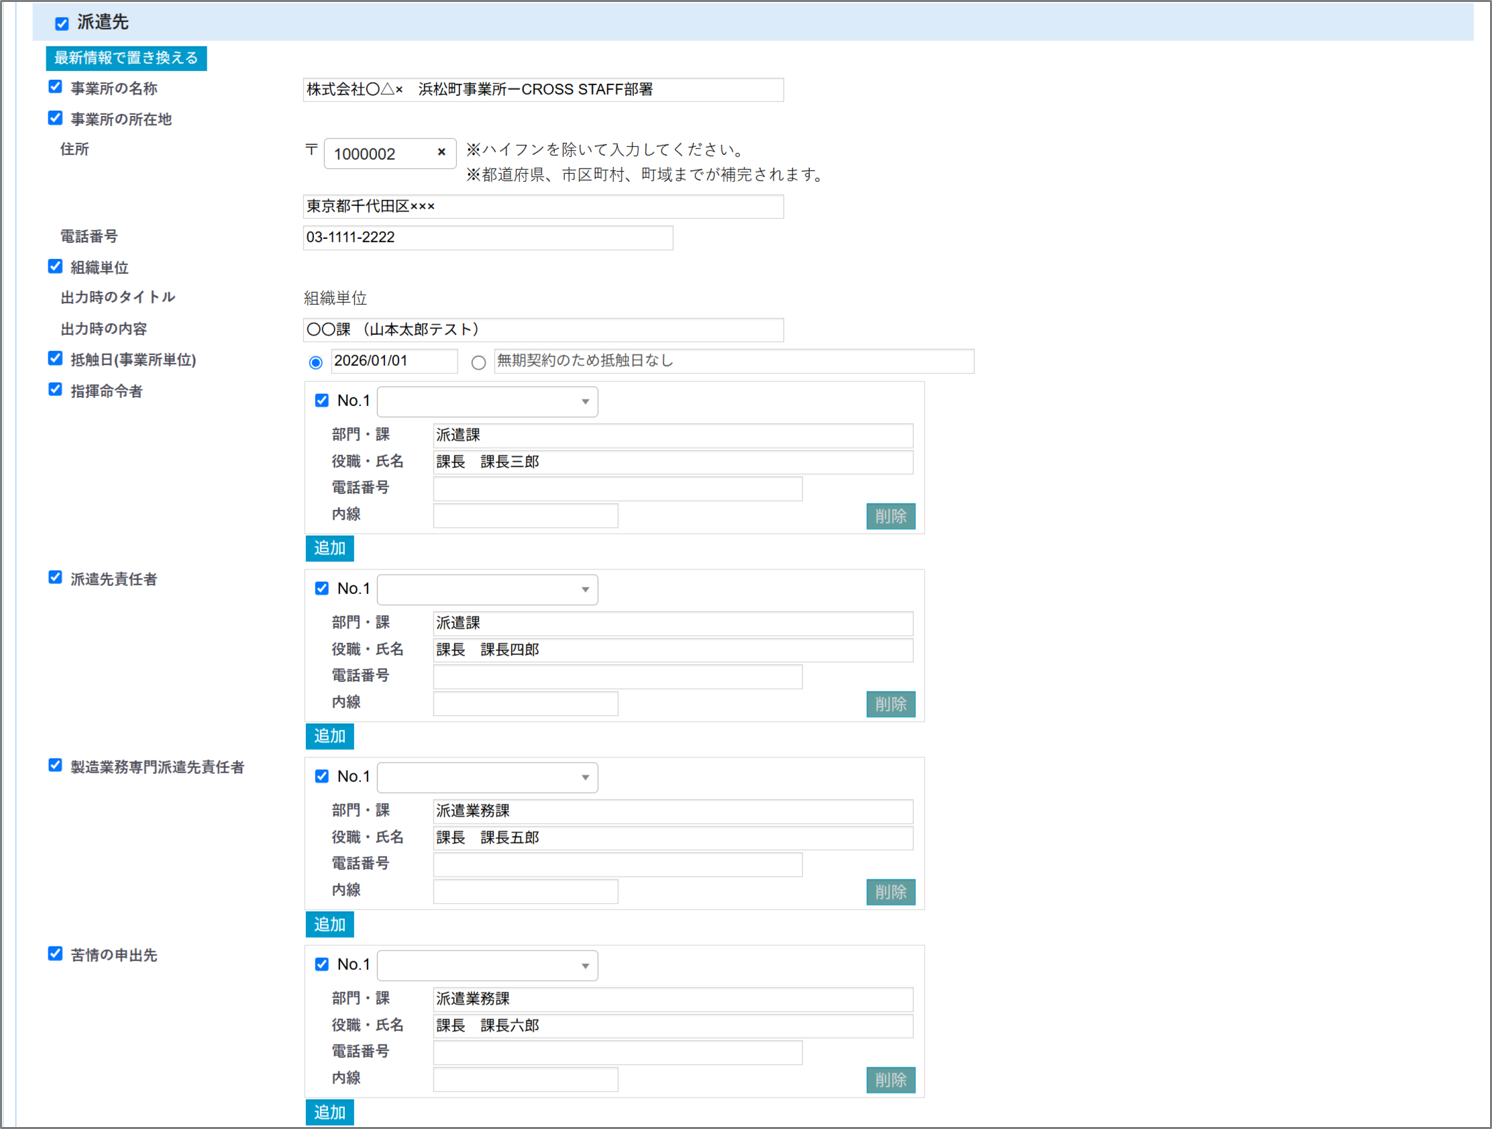The image size is (1492, 1129).
Task: Open the No.1 dropdown in 指揮命令者
Action: coord(487,402)
